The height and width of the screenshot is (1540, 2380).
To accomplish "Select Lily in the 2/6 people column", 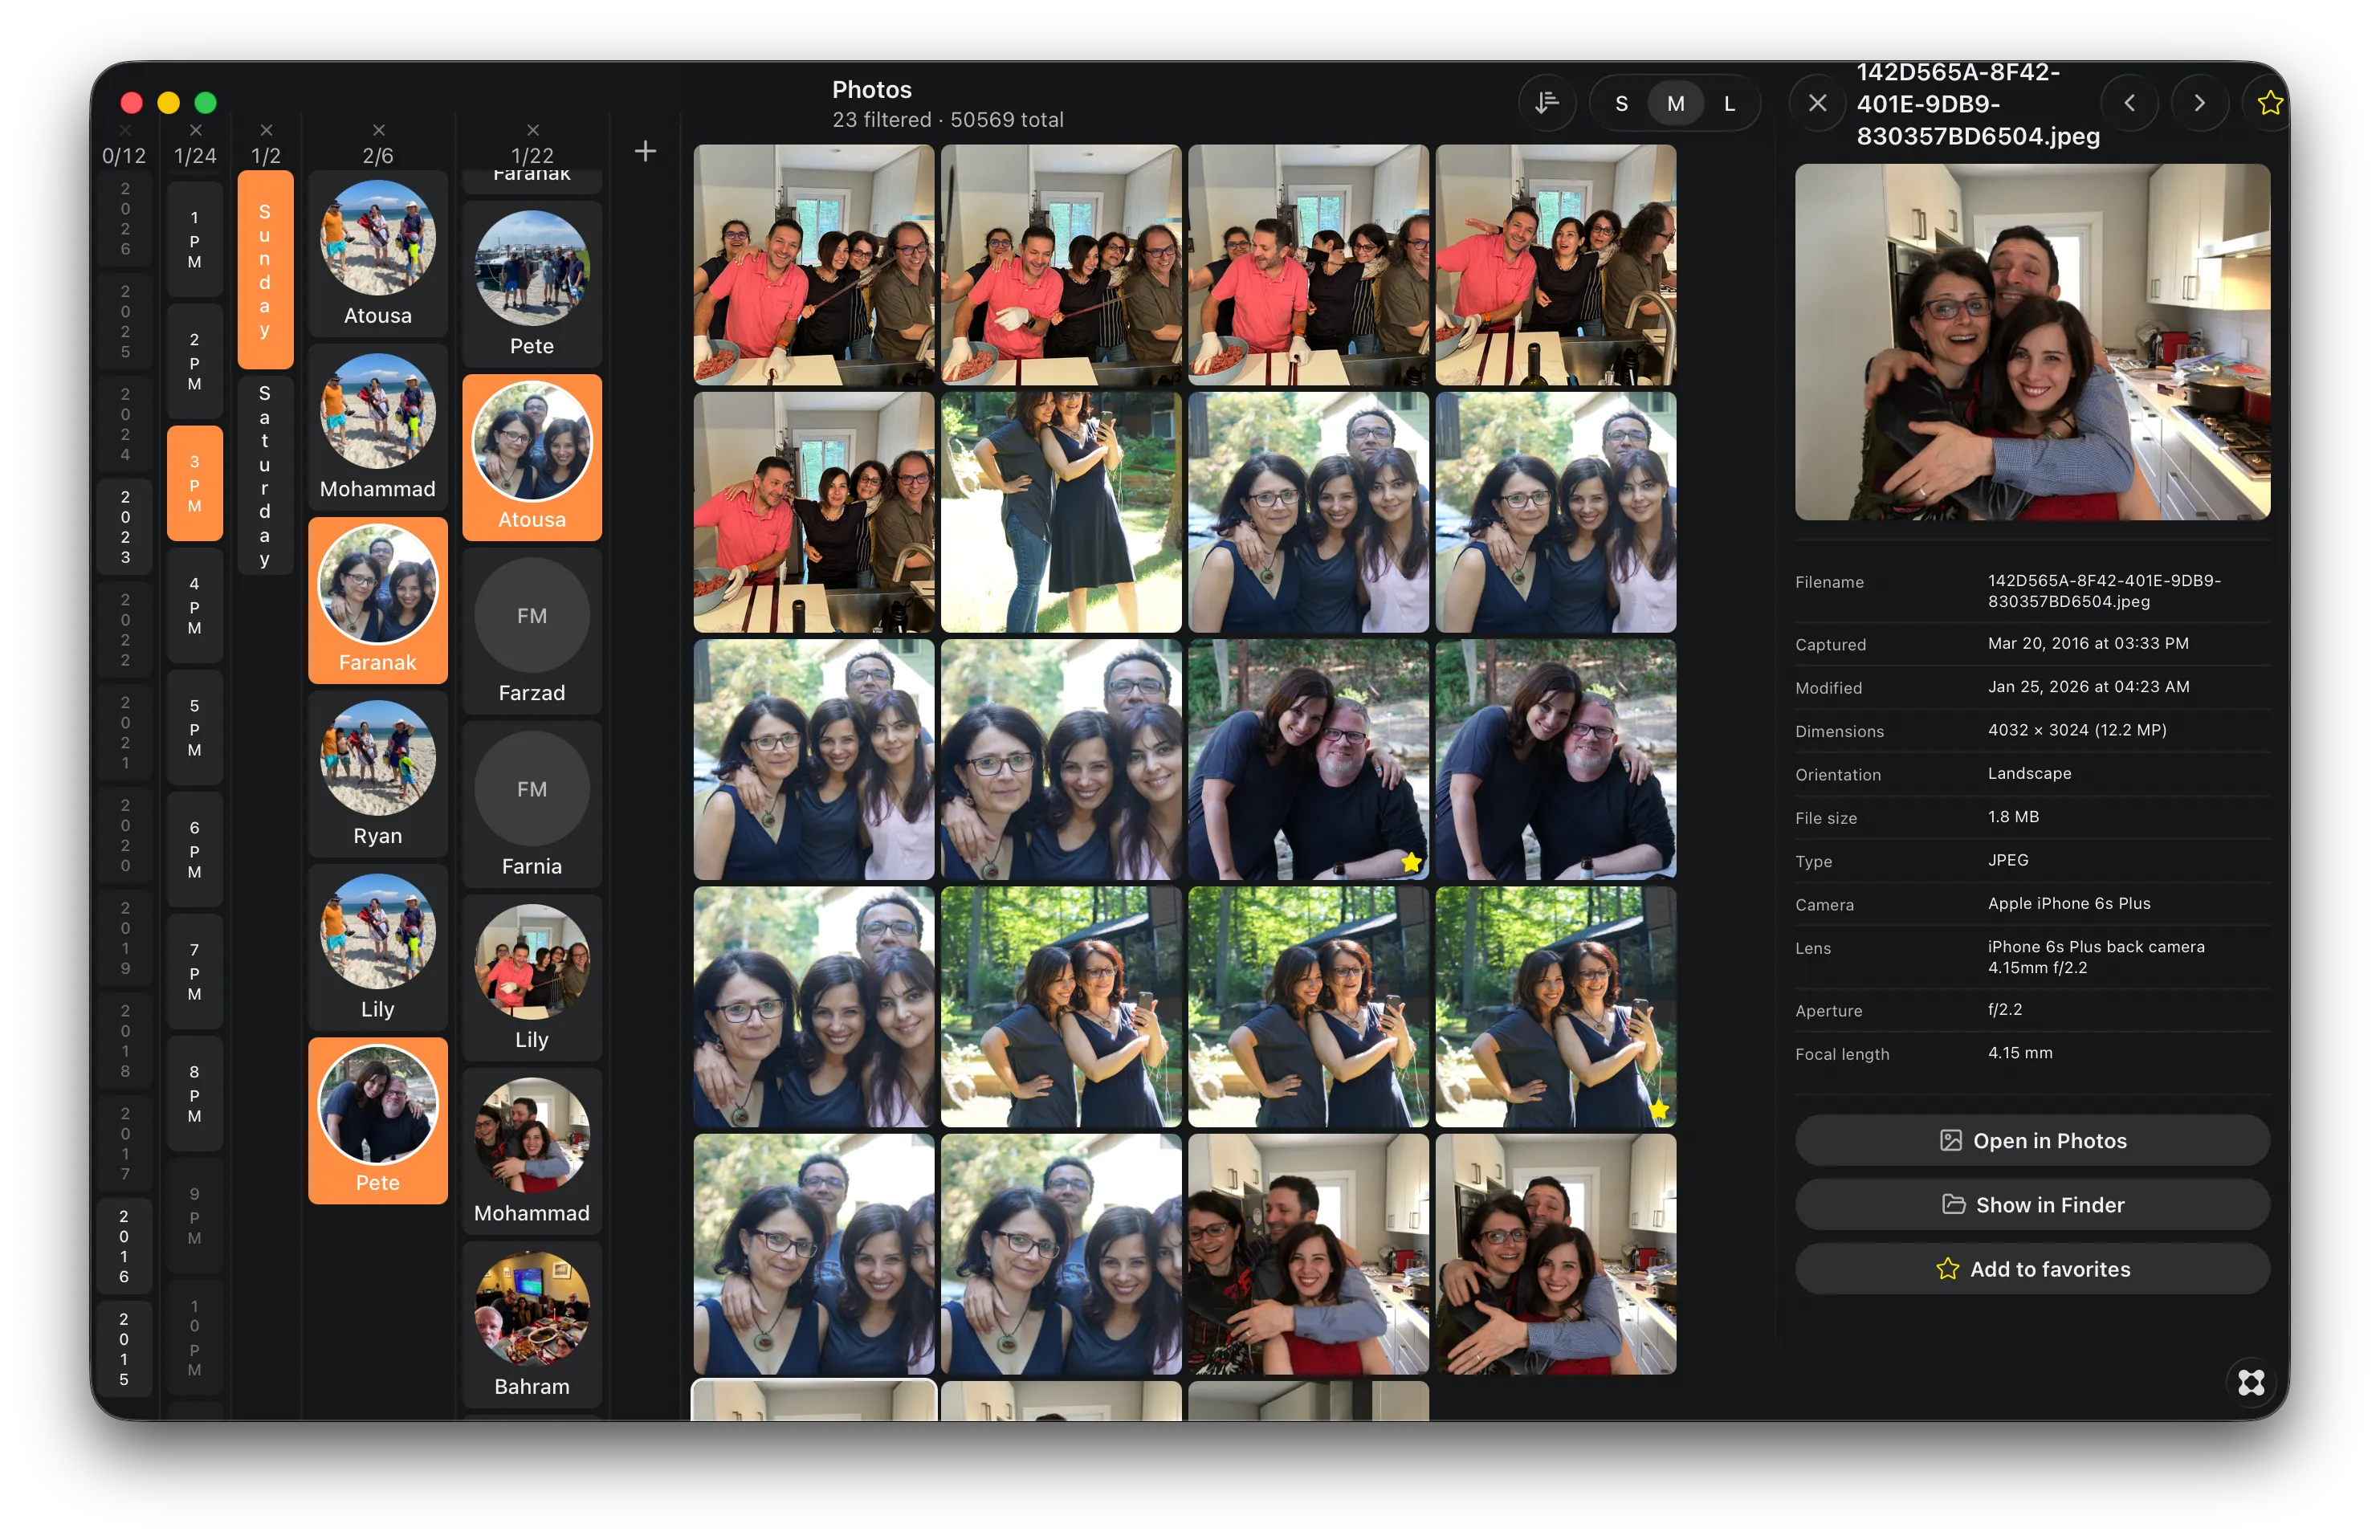I will (x=378, y=947).
